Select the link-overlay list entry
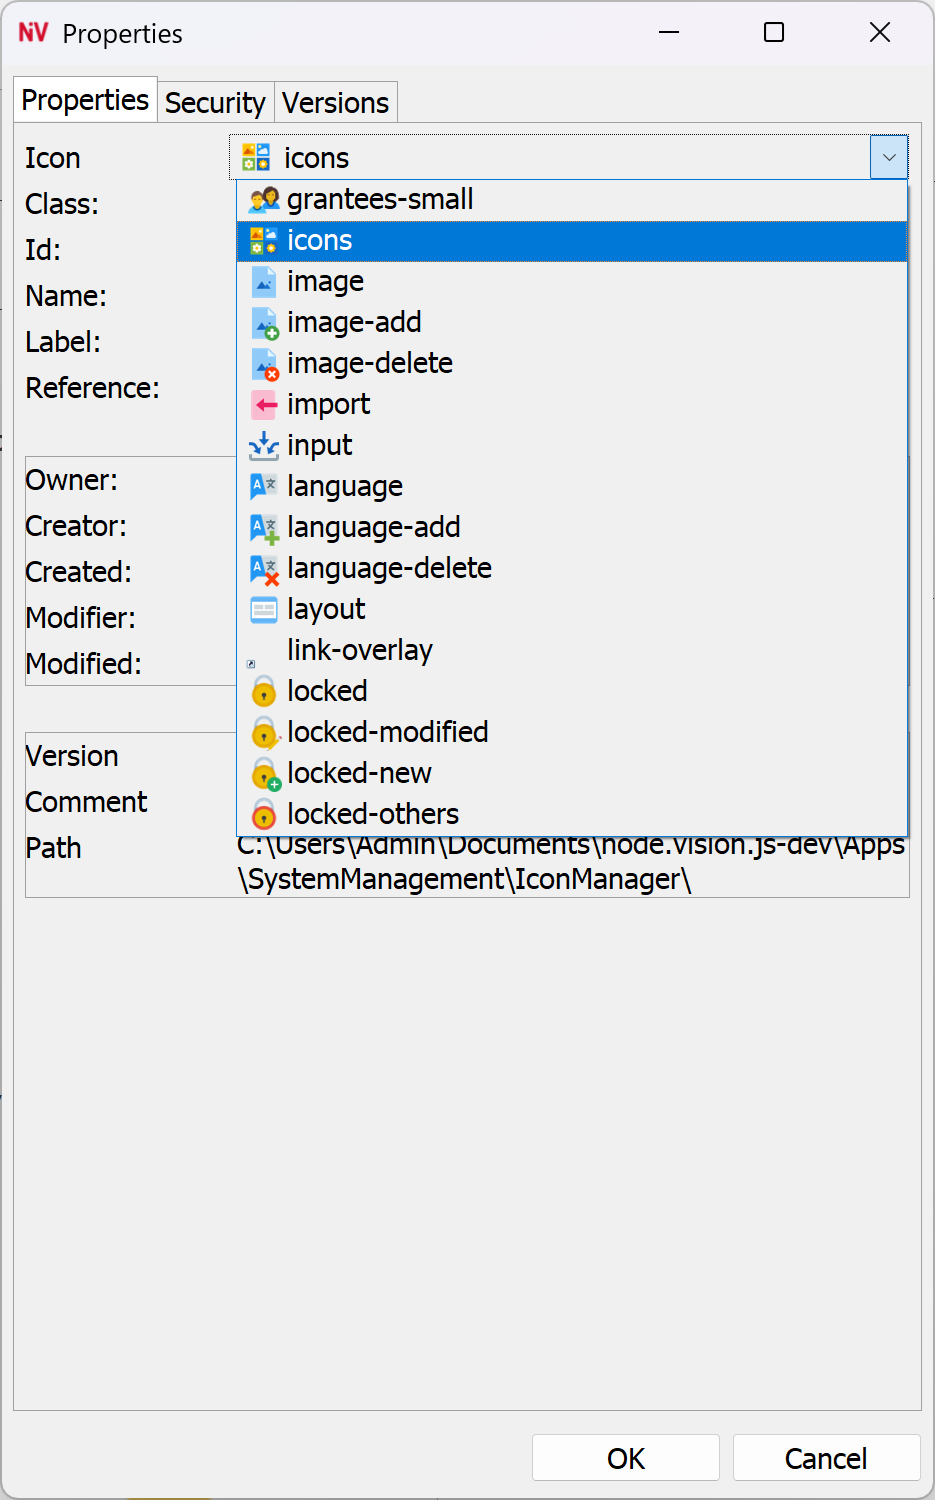Image resolution: width=935 pixels, height=1500 pixels. coord(359,651)
